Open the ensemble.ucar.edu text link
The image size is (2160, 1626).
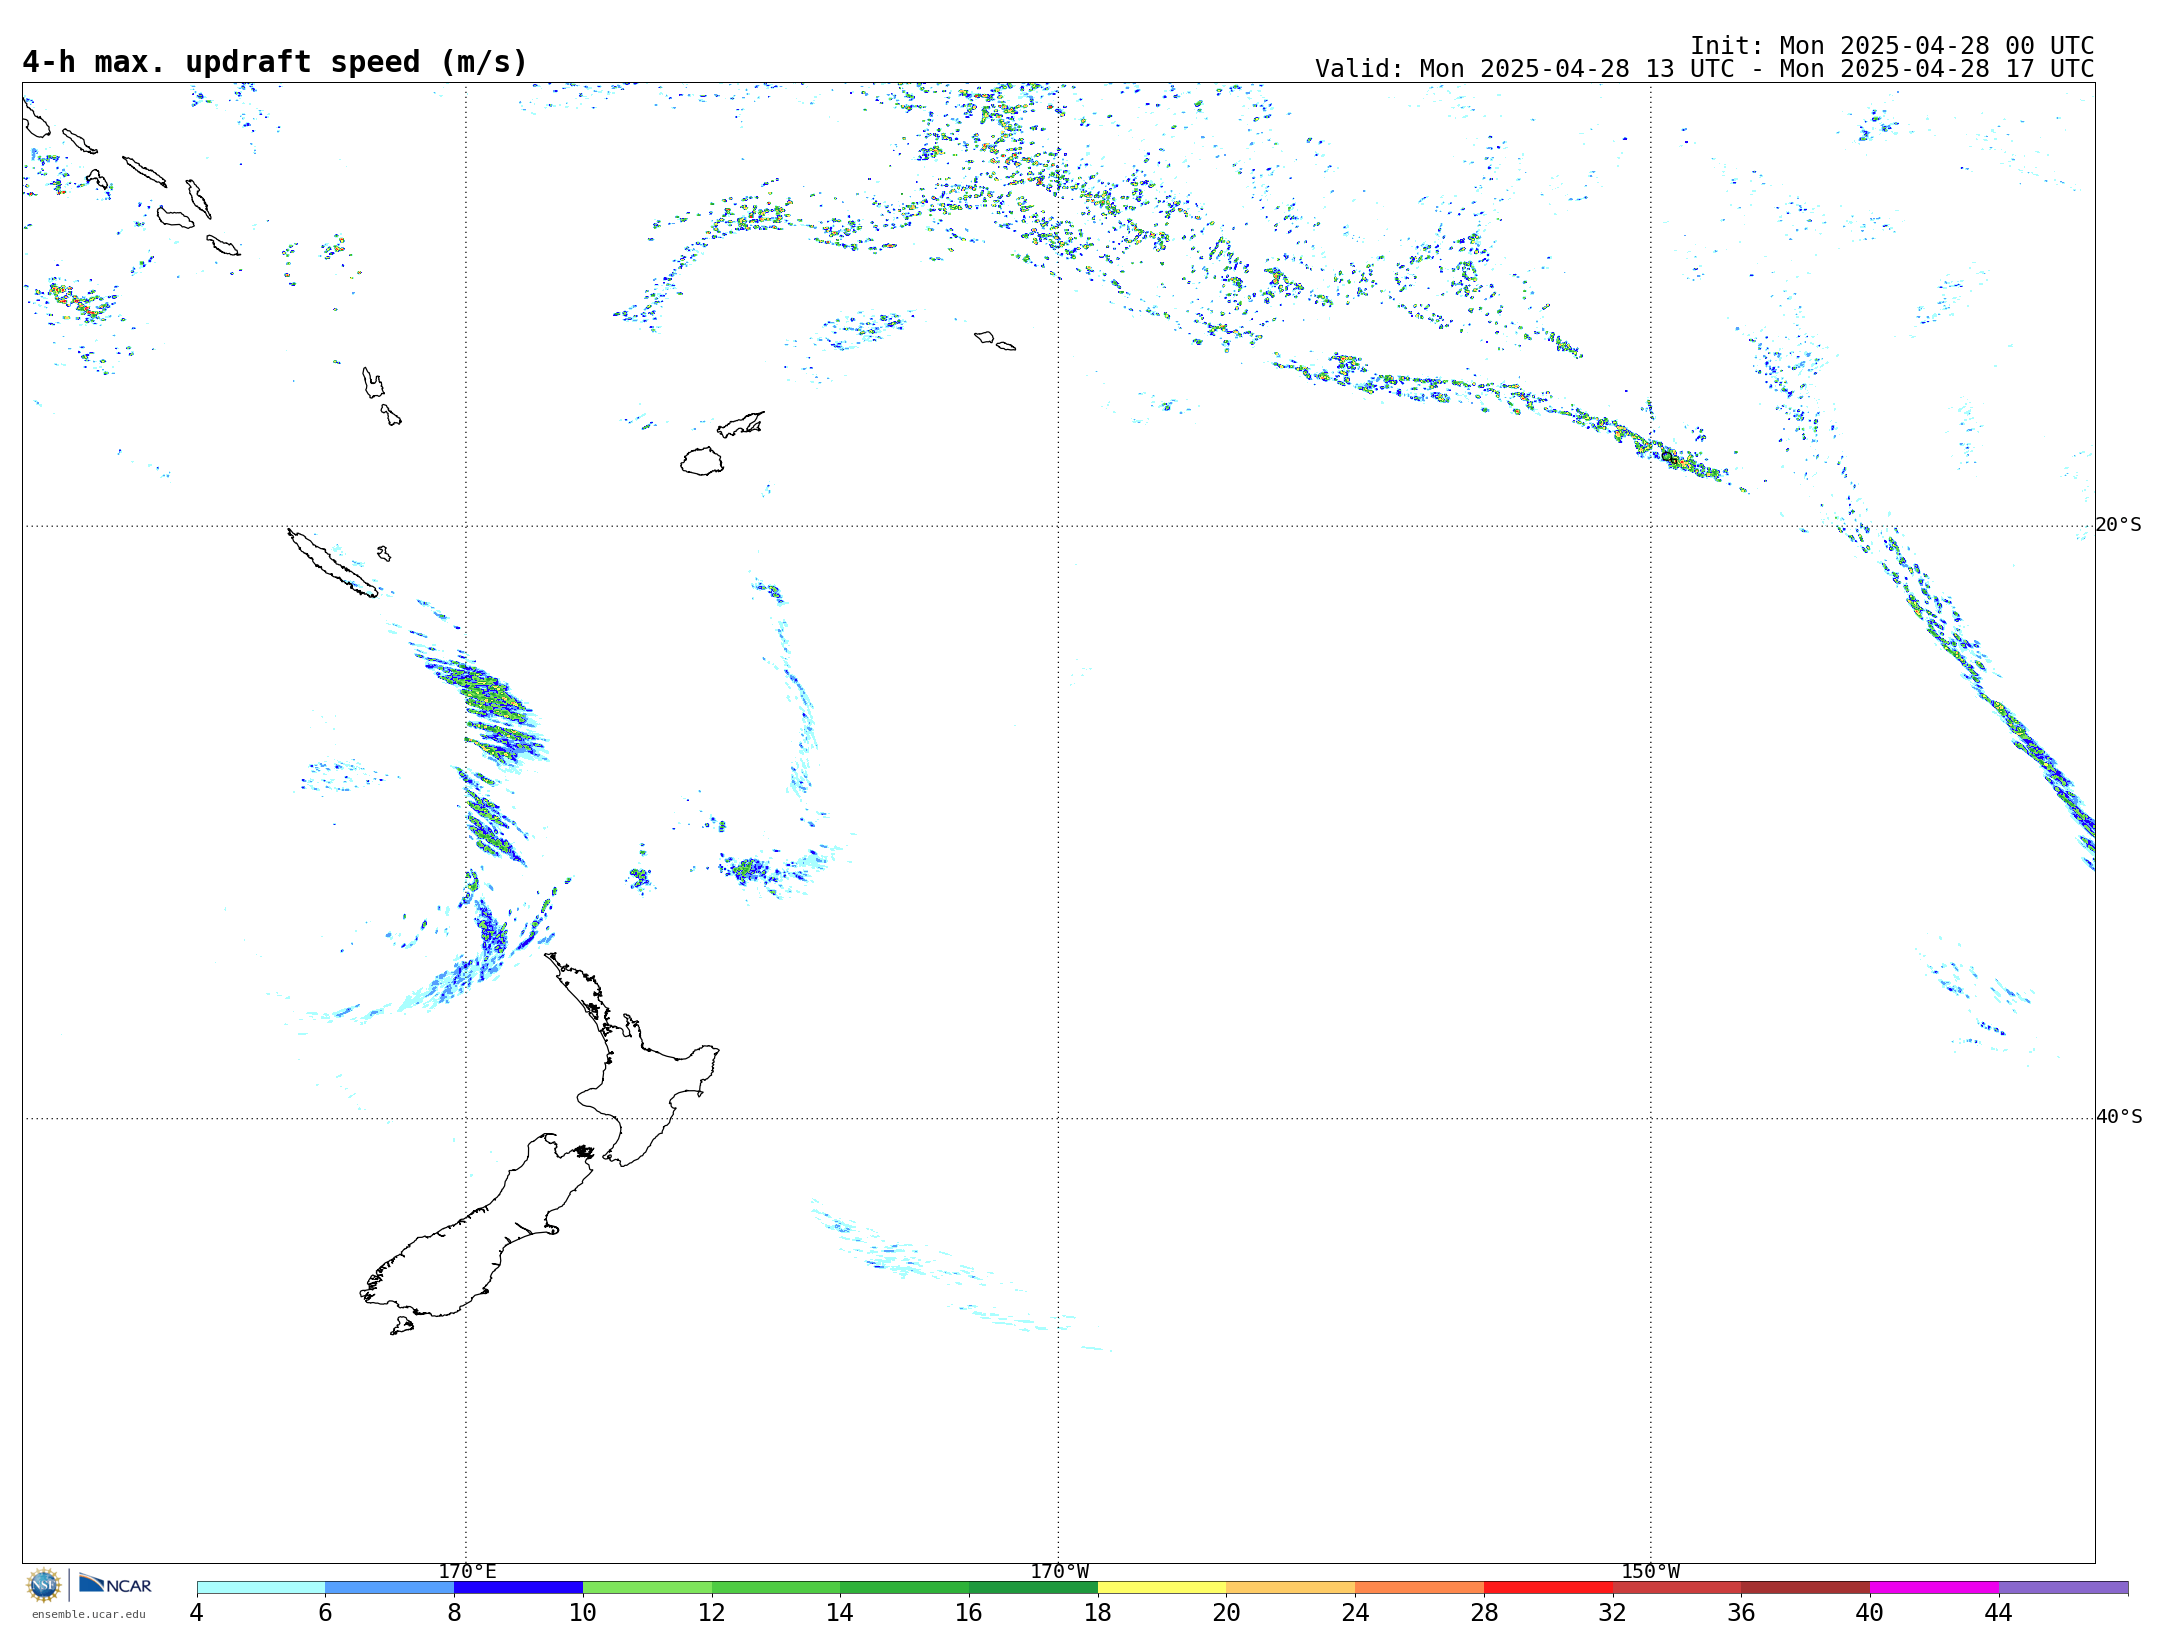pyautogui.click(x=88, y=1614)
